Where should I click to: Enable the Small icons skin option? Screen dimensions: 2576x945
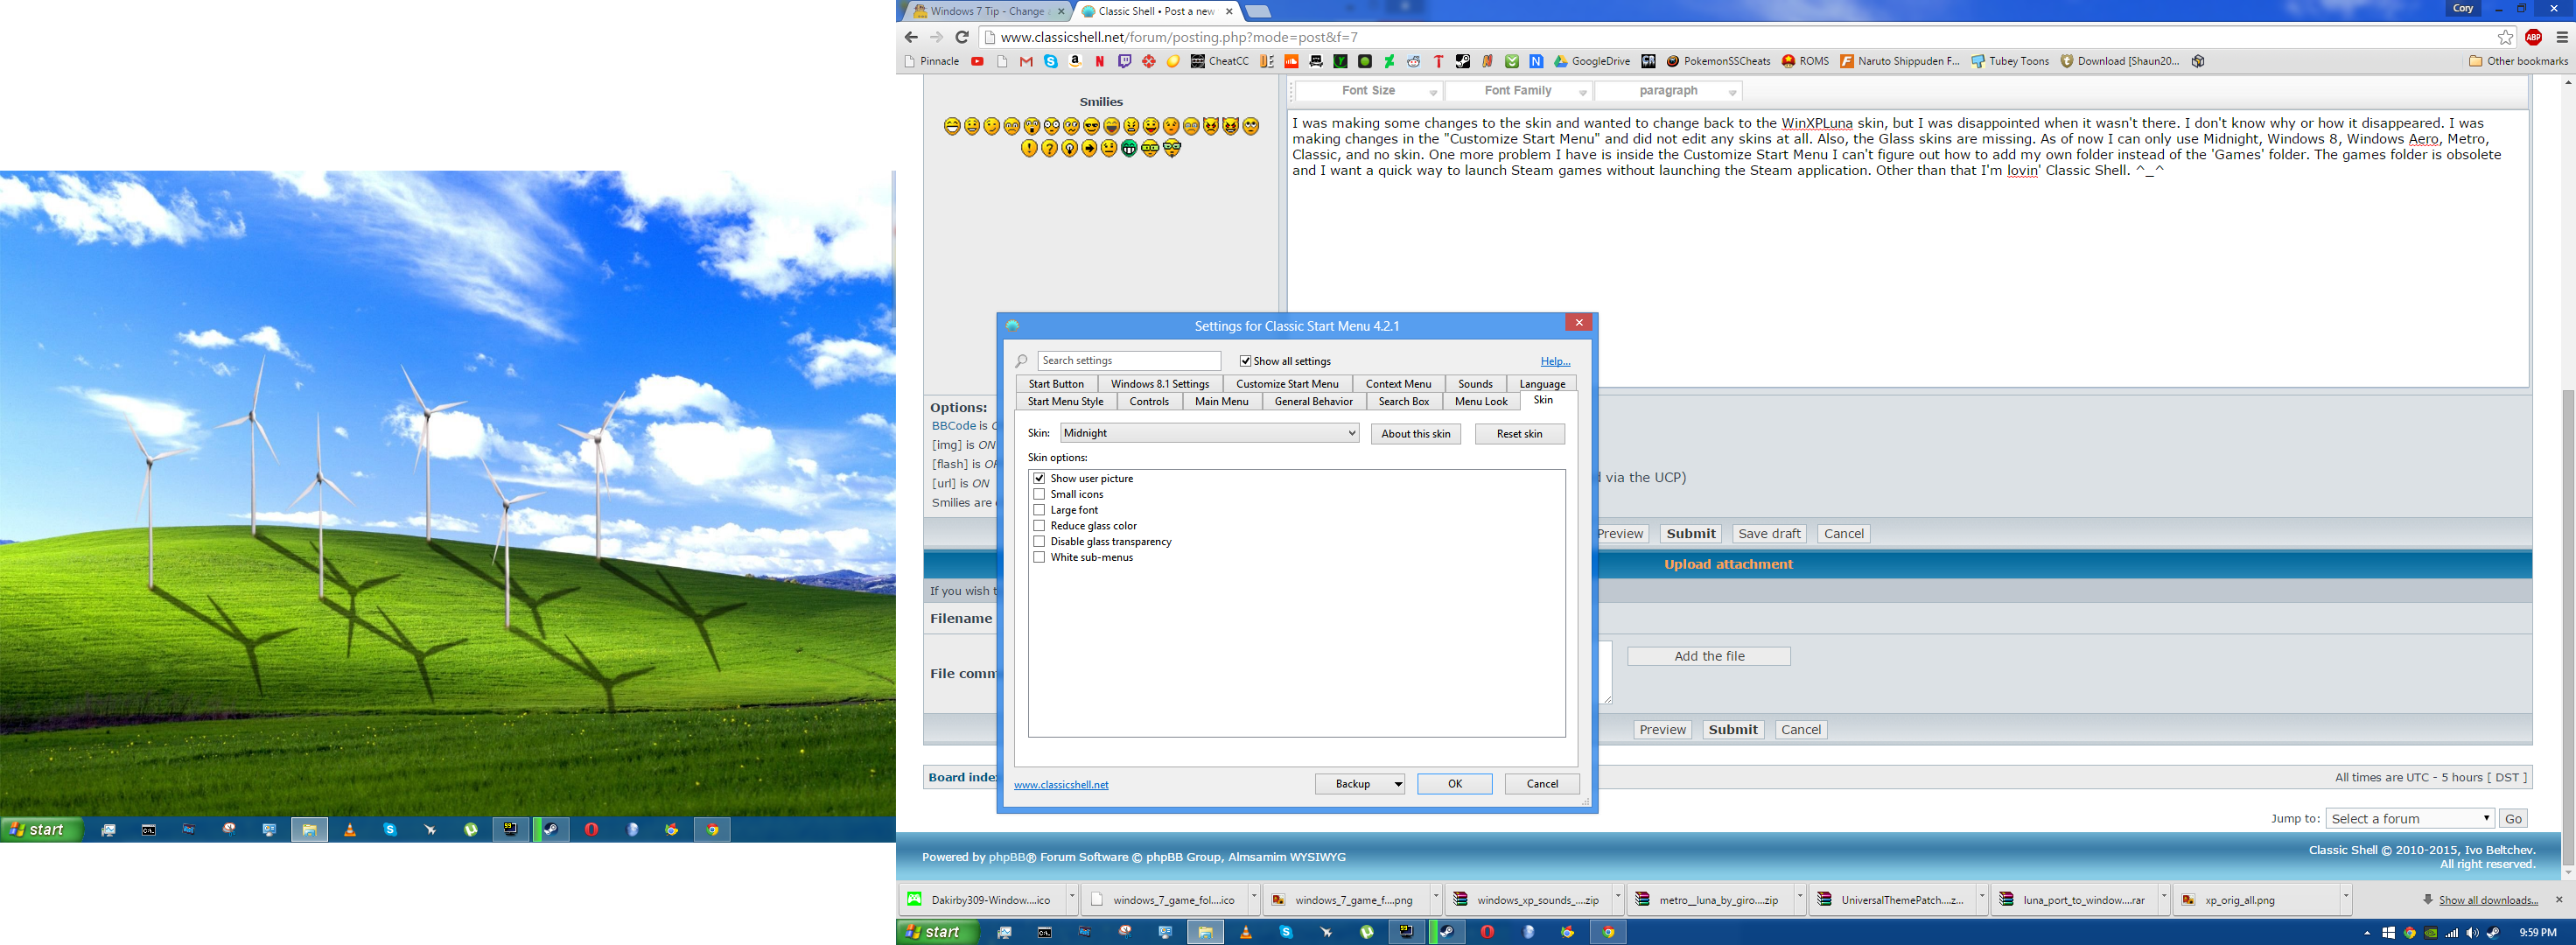[1039, 494]
